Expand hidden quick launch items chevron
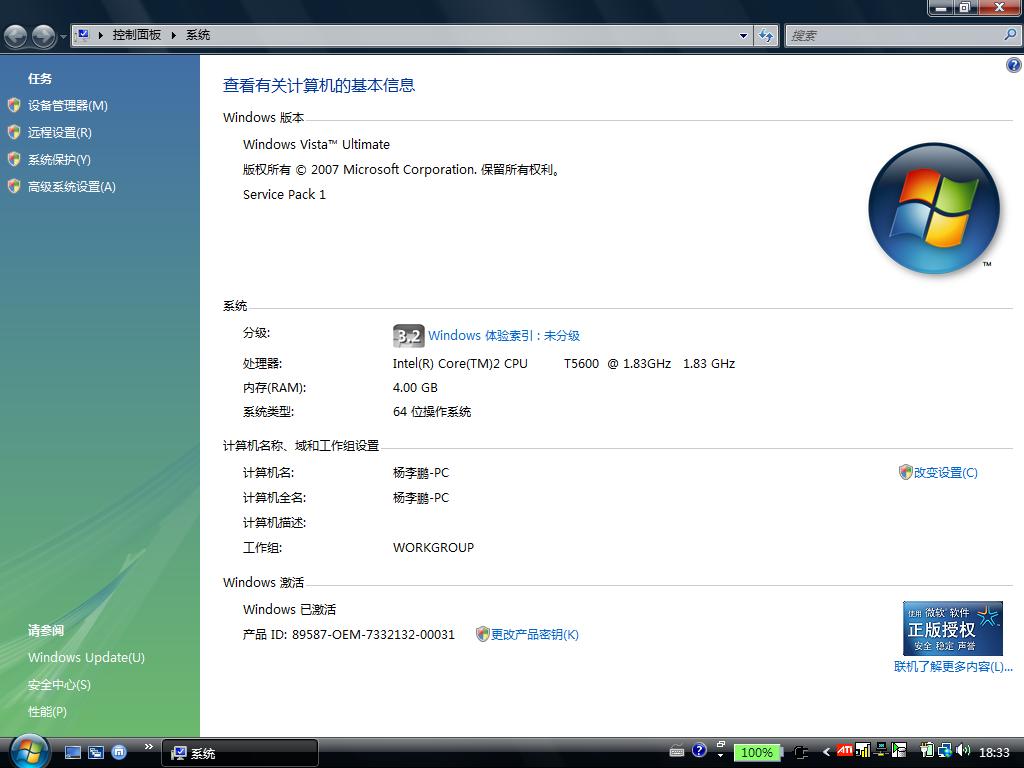The image size is (1024, 768). [x=149, y=746]
